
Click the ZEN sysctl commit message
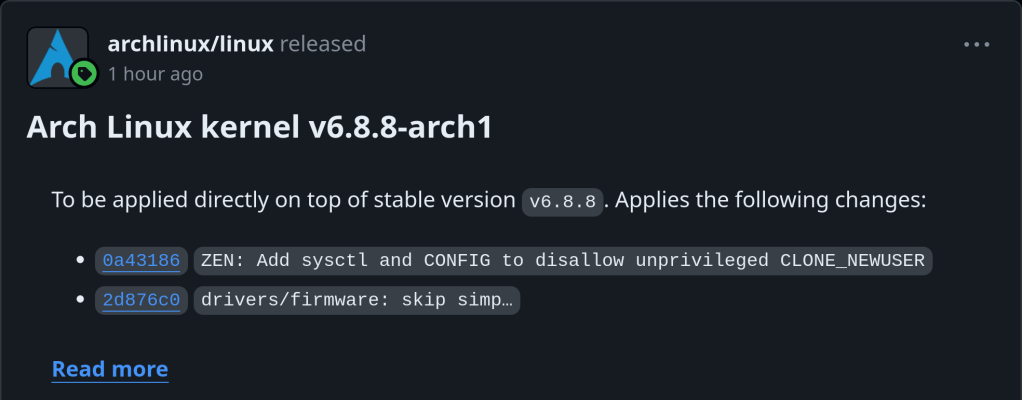(563, 261)
